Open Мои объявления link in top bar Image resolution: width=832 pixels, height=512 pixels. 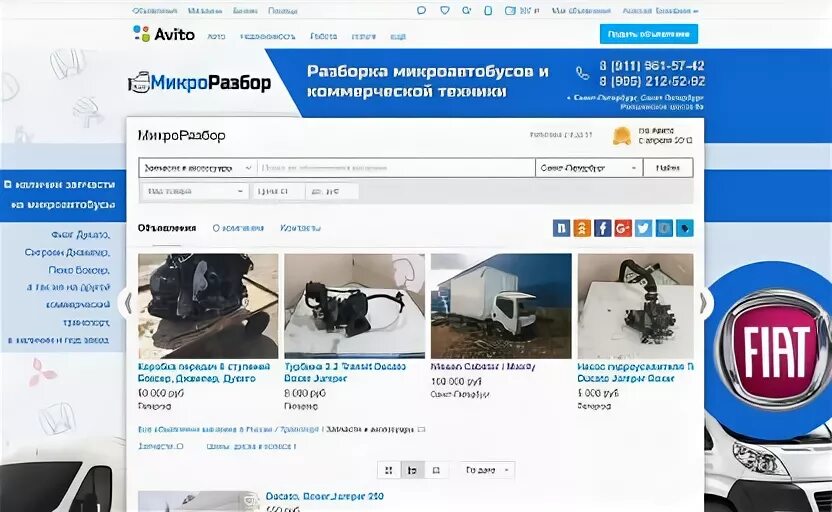coord(581,11)
